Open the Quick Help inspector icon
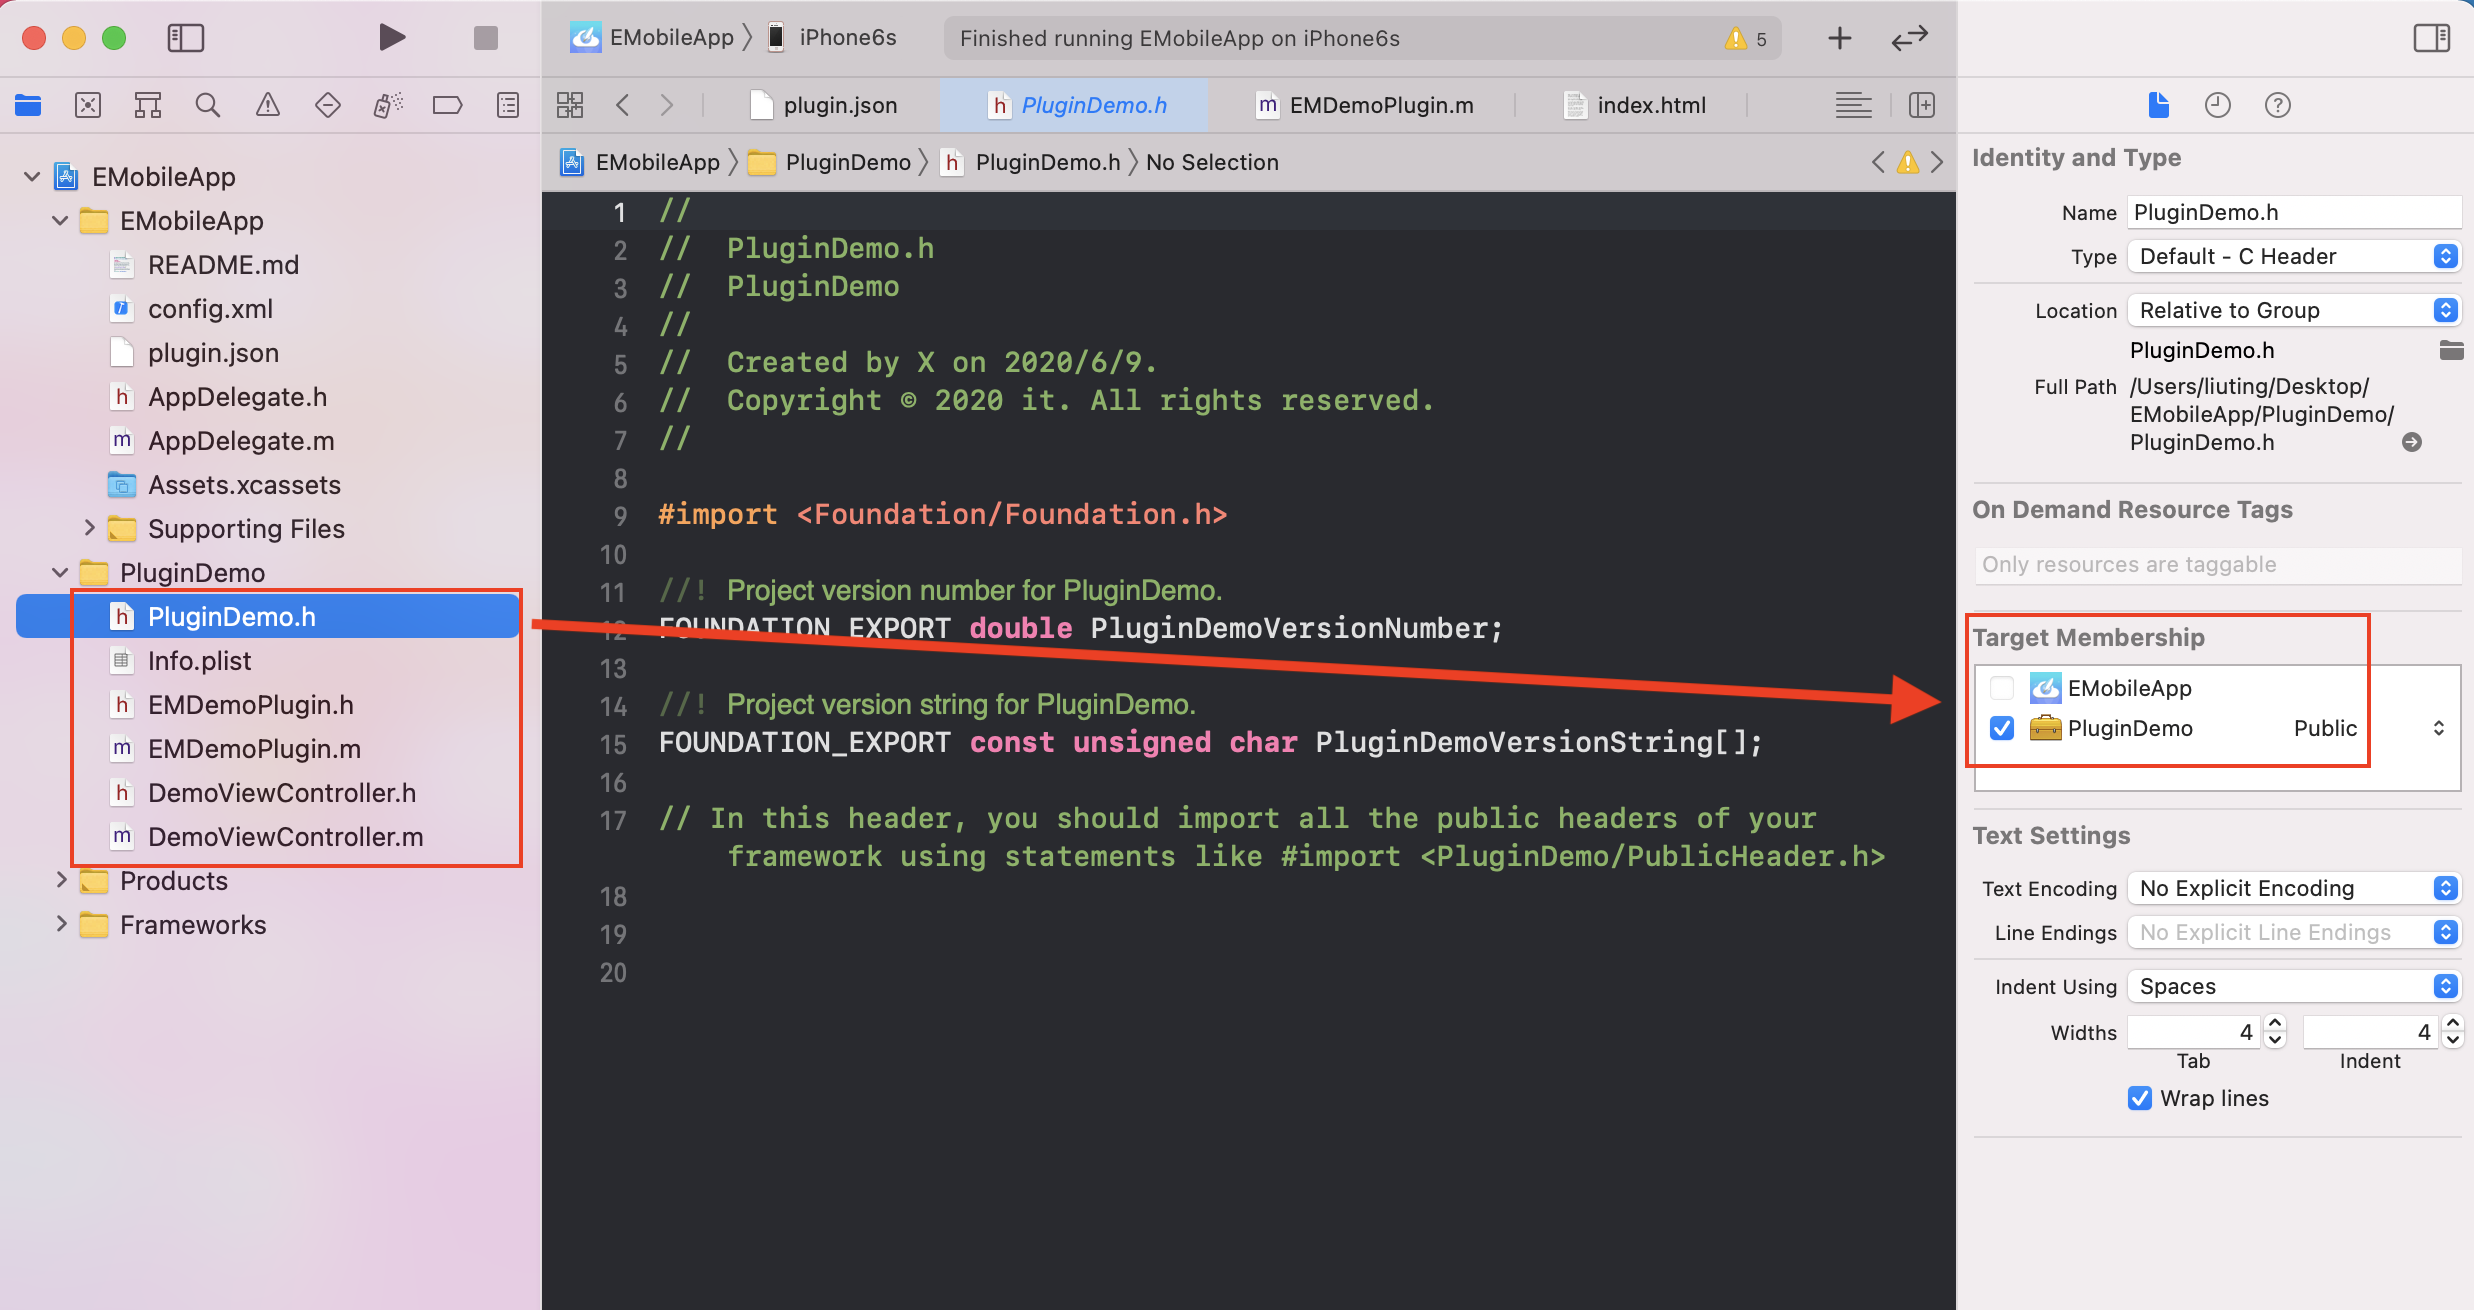 pos(2277,105)
